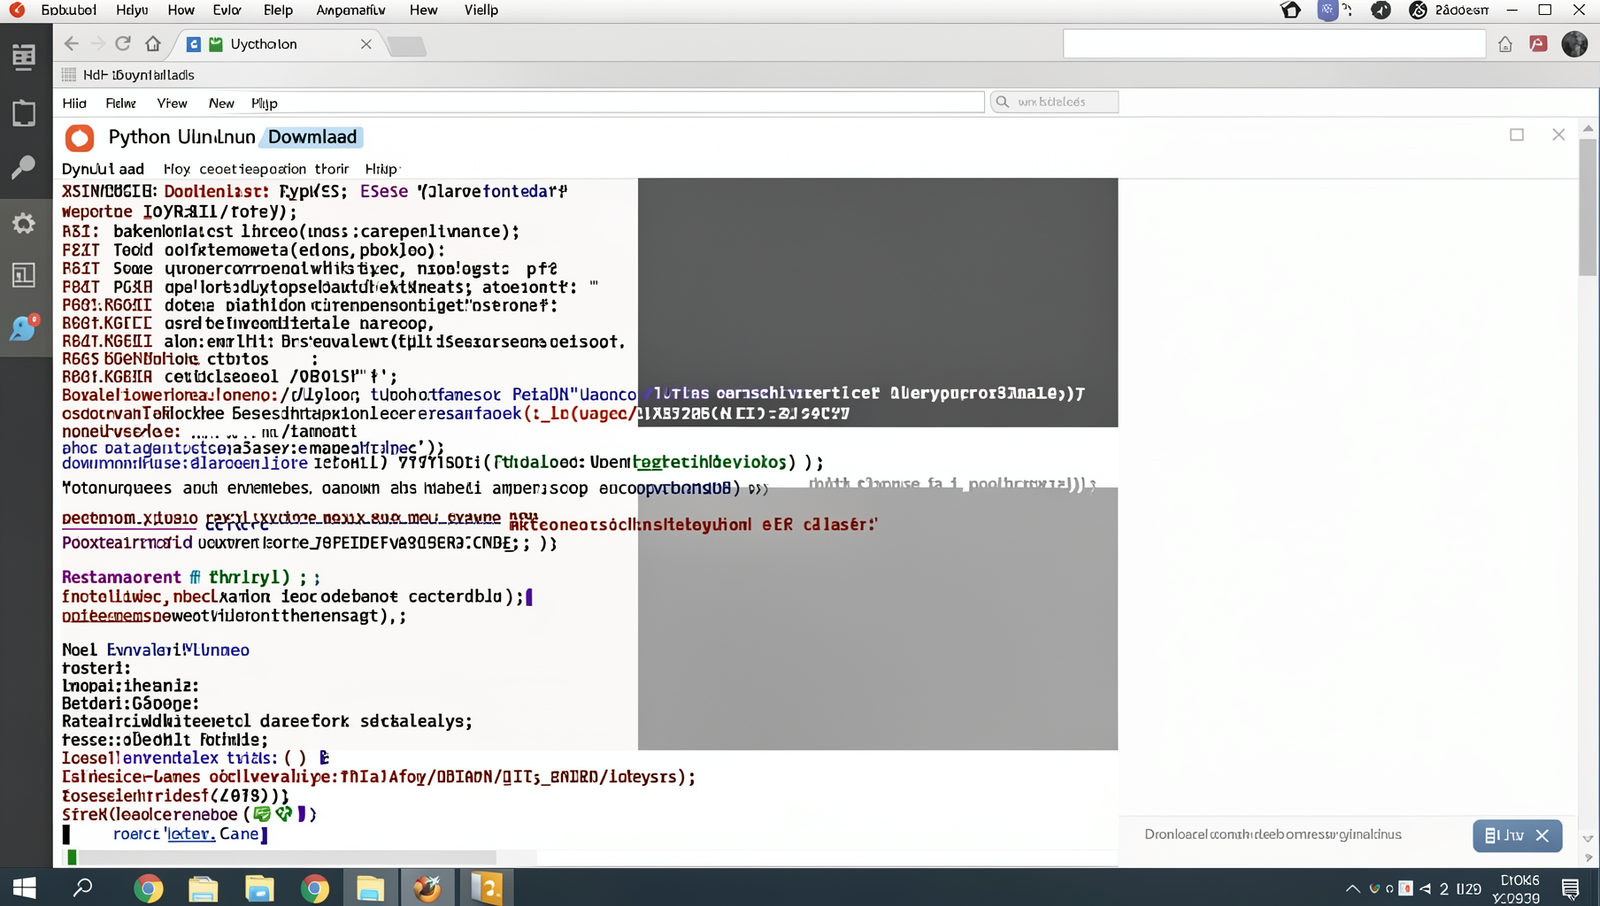Viewport: 1600px width, 906px height.
Task: Click the lower light gray preview block
Action: (878, 618)
